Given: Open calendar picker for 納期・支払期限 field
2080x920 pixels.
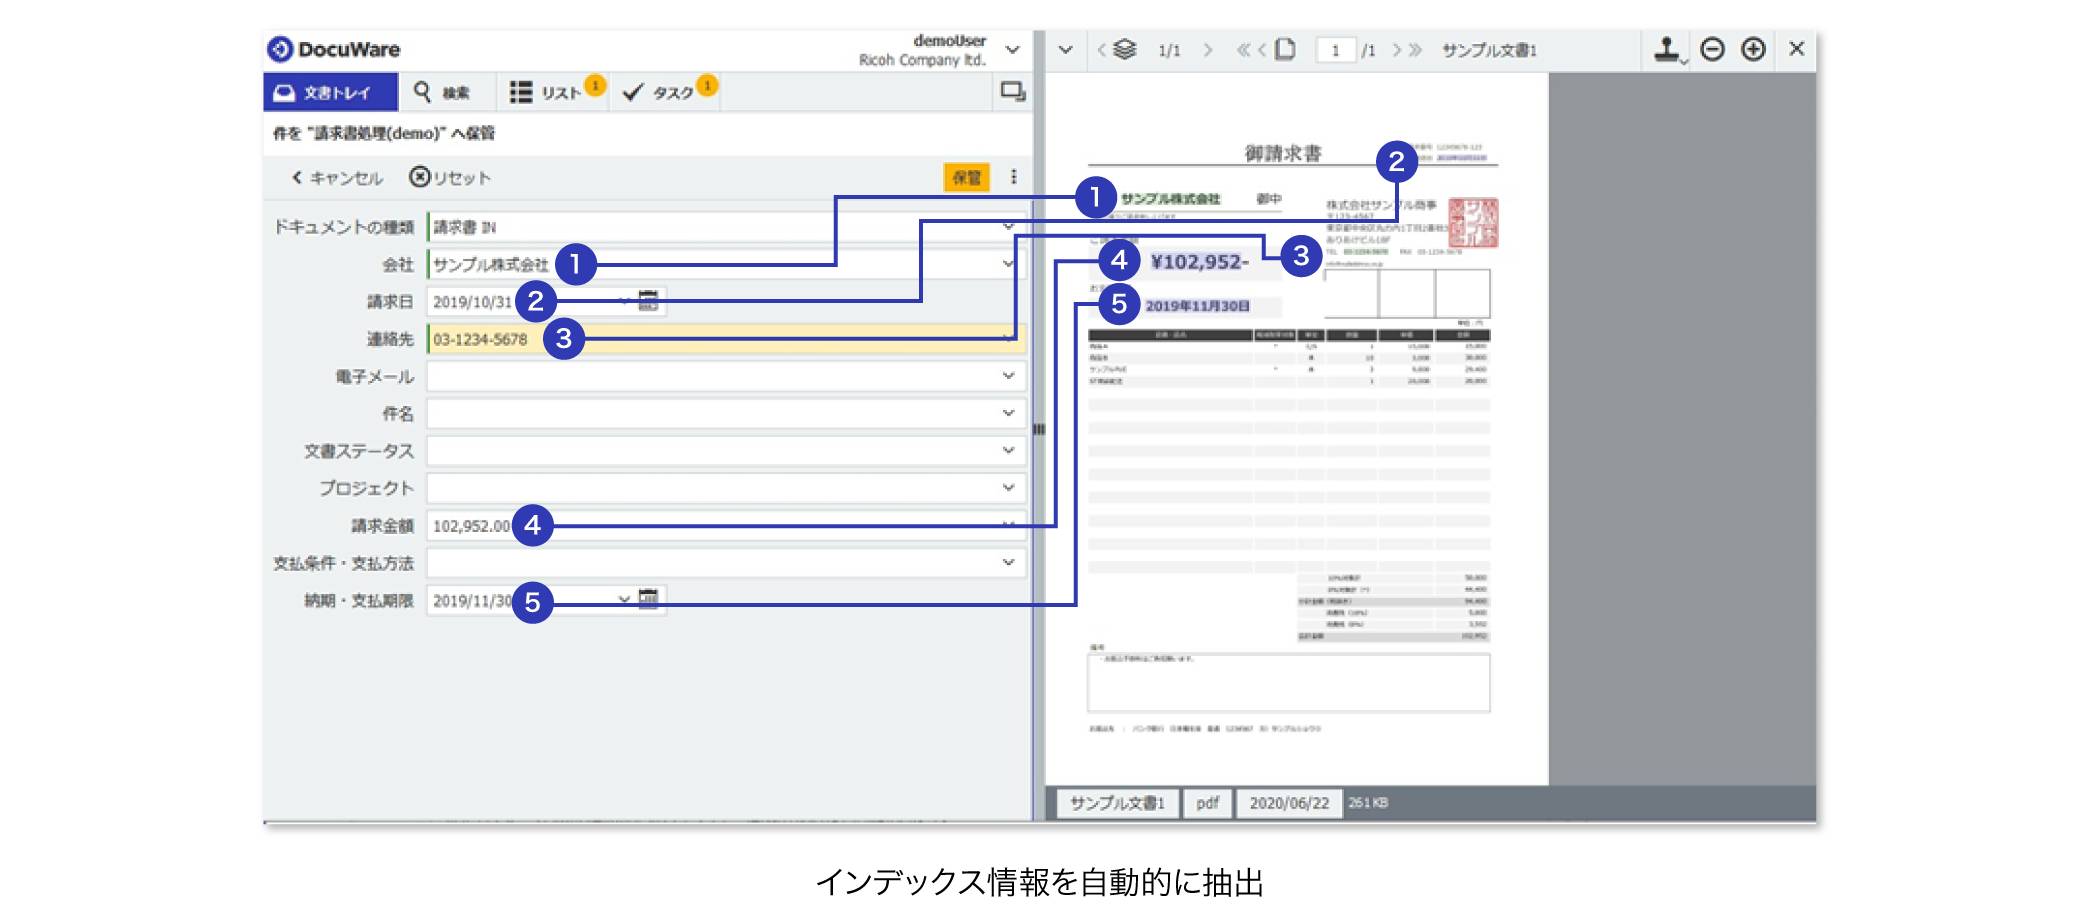Looking at the screenshot, I should click(648, 599).
